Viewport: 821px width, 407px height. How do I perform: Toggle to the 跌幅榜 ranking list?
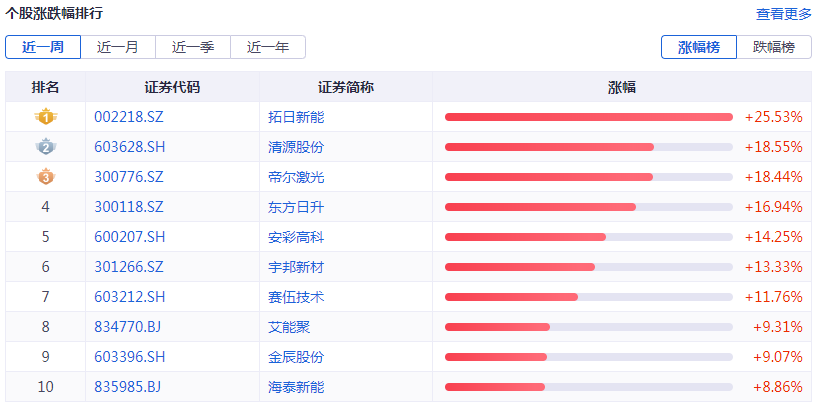774,47
